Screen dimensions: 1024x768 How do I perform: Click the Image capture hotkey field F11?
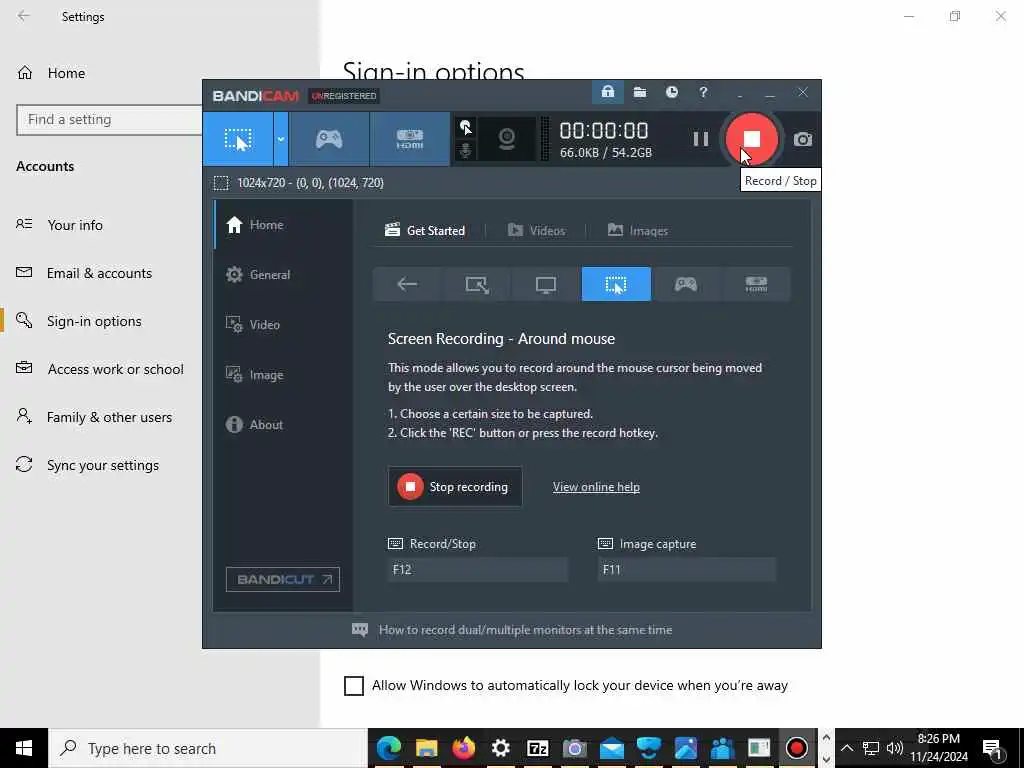tap(686, 569)
